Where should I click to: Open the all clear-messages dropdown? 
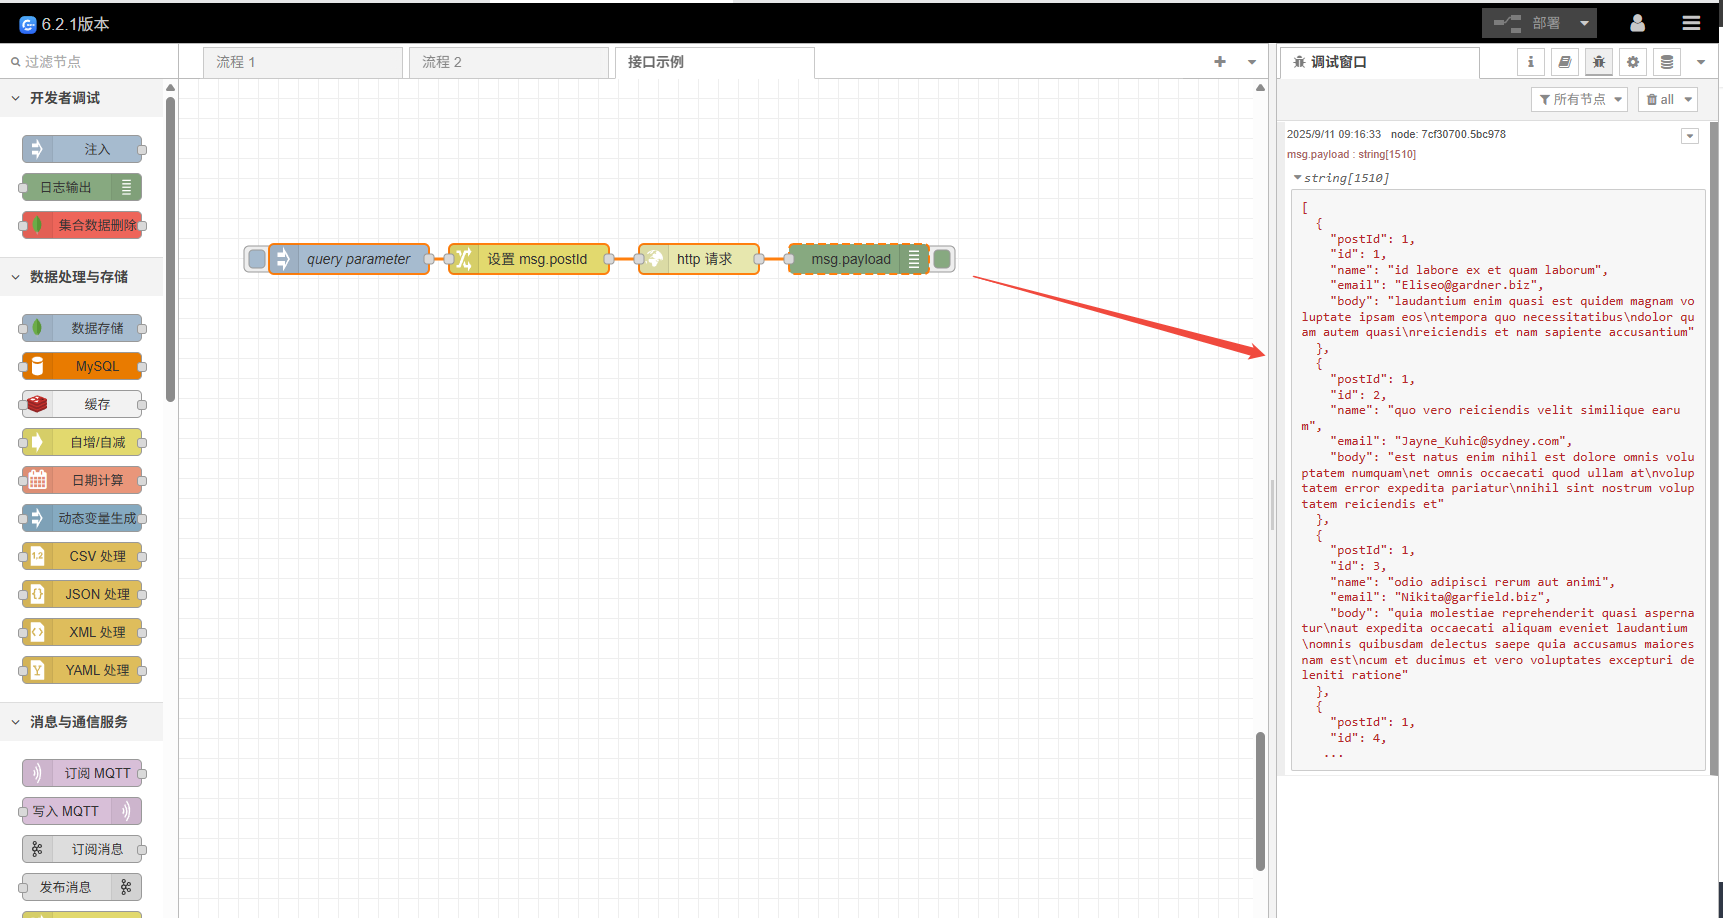[1667, 99]
